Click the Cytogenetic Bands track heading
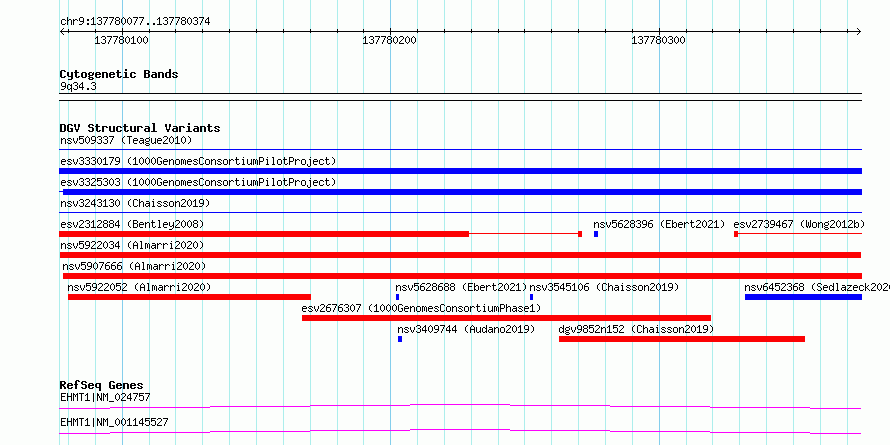The height and width of the screenshot is (445, 890). (x=119, y=74)
